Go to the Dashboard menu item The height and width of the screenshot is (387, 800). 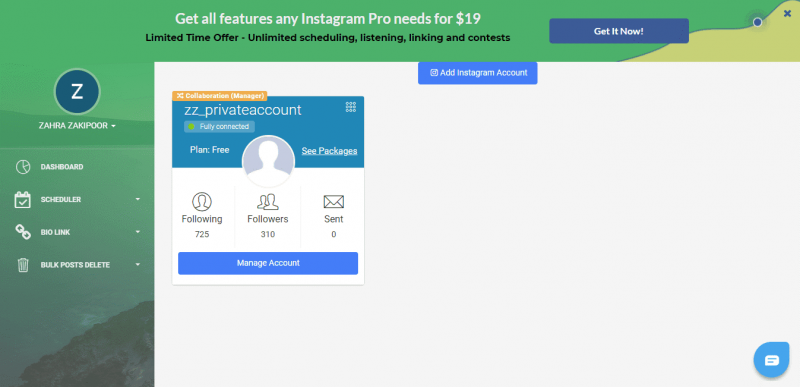coord(62,167)
